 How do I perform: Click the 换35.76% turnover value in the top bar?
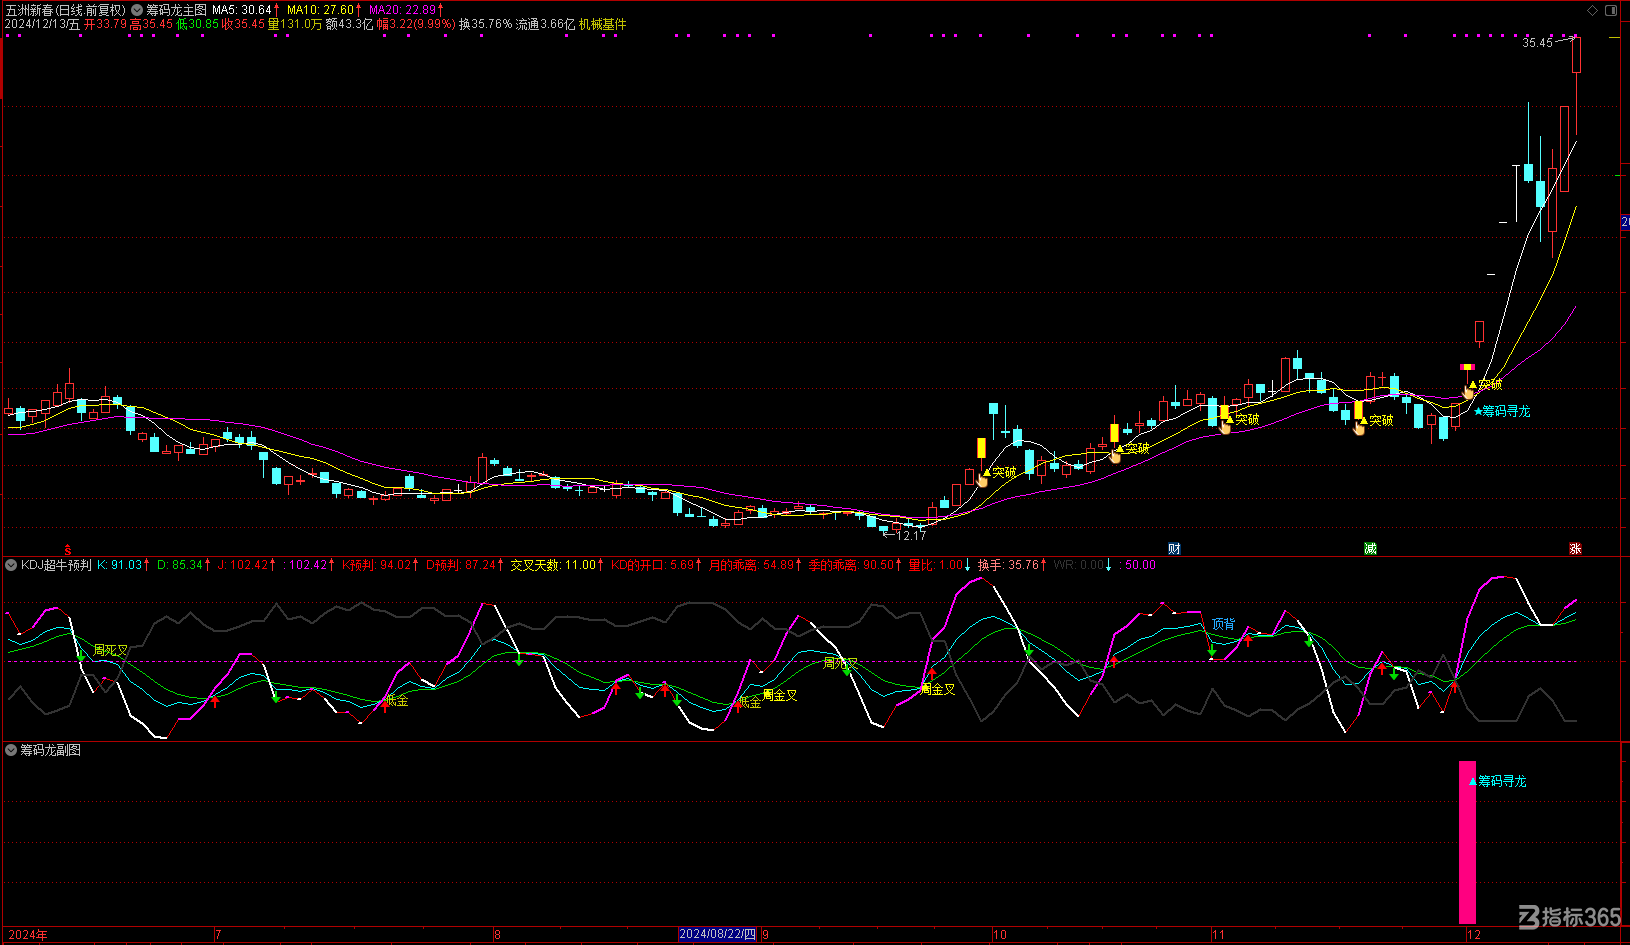pos(485,24)
